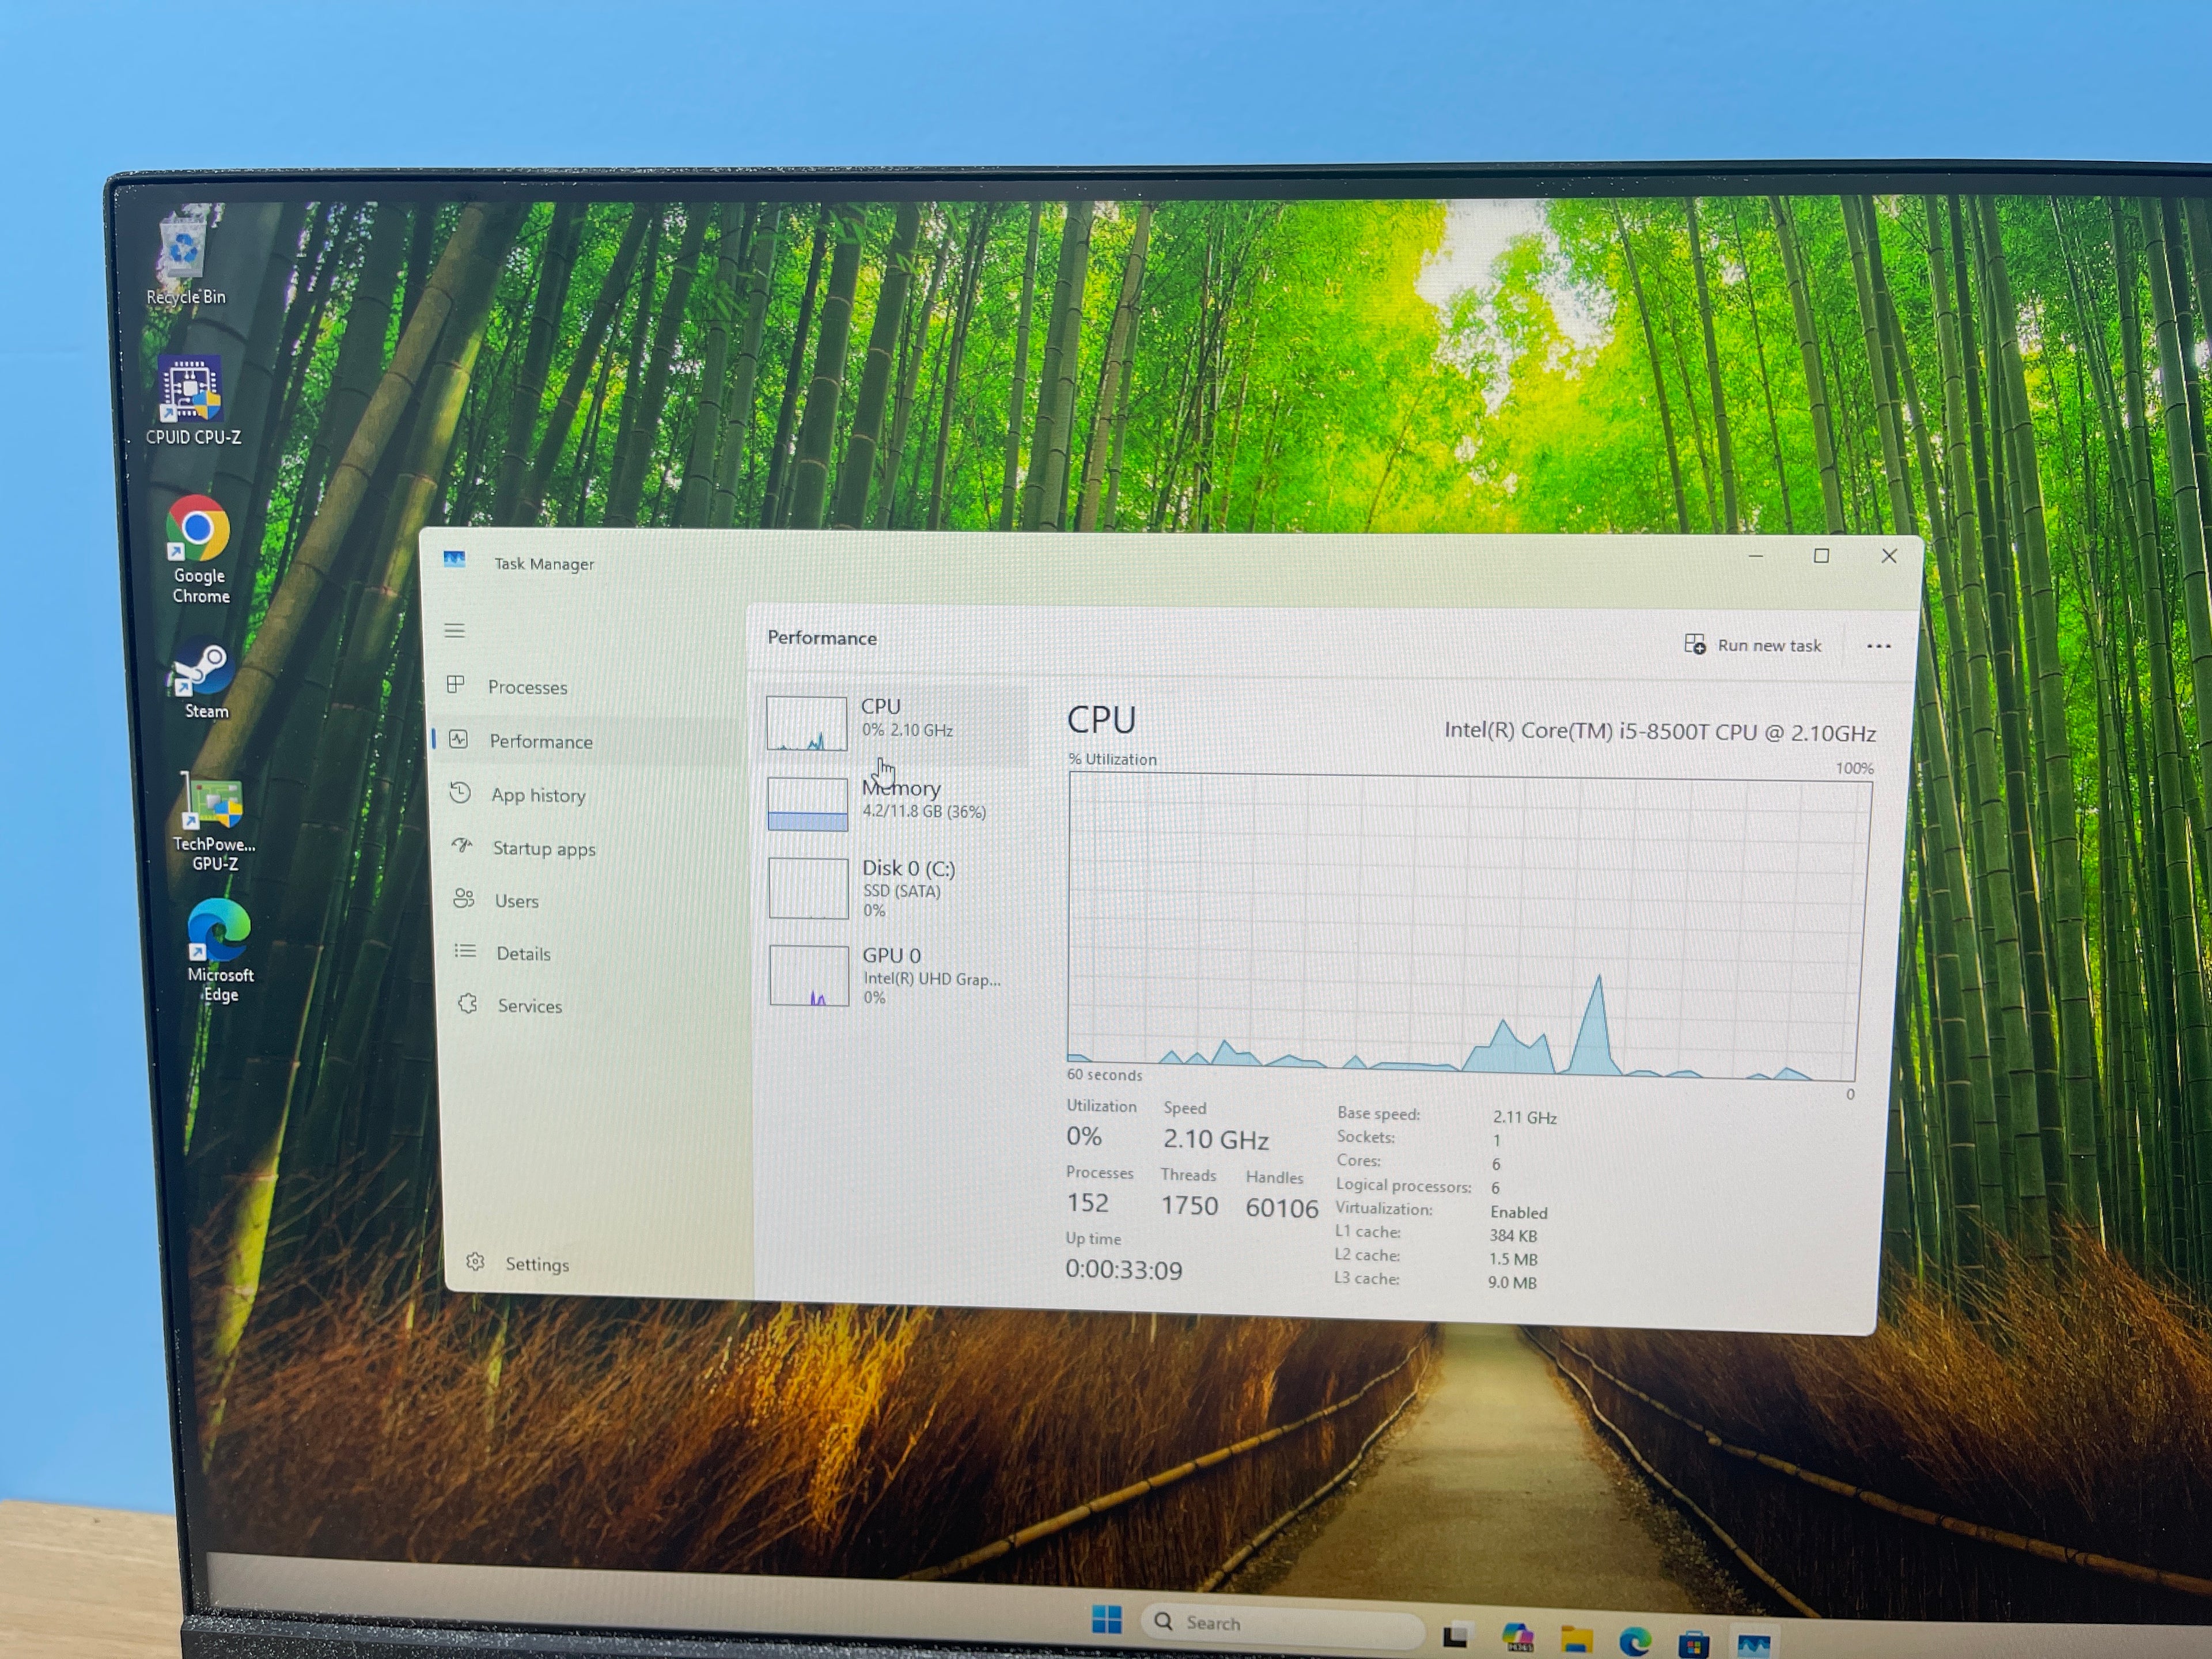Click the taskbar Search box
The height and width of the screenshot is (1659, 2212).
pyautogui.click(x=1282, y=1623)
